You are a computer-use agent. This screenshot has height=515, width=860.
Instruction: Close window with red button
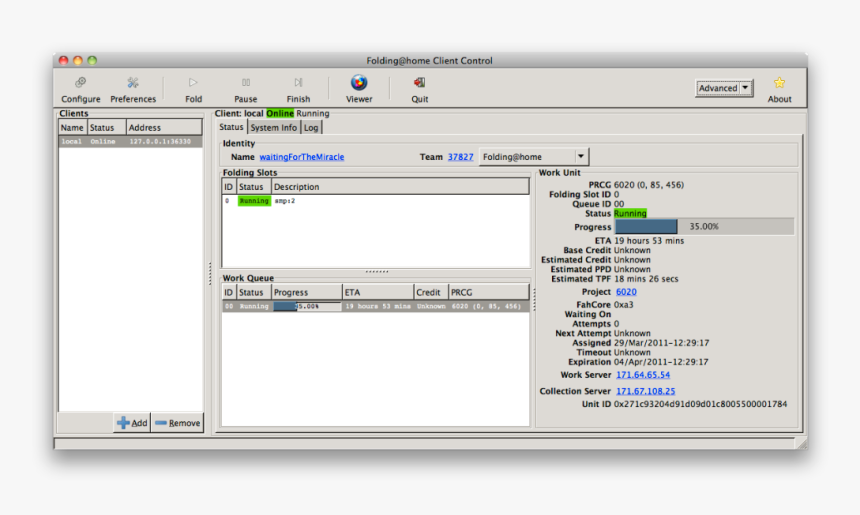click(x=64, y=60)
